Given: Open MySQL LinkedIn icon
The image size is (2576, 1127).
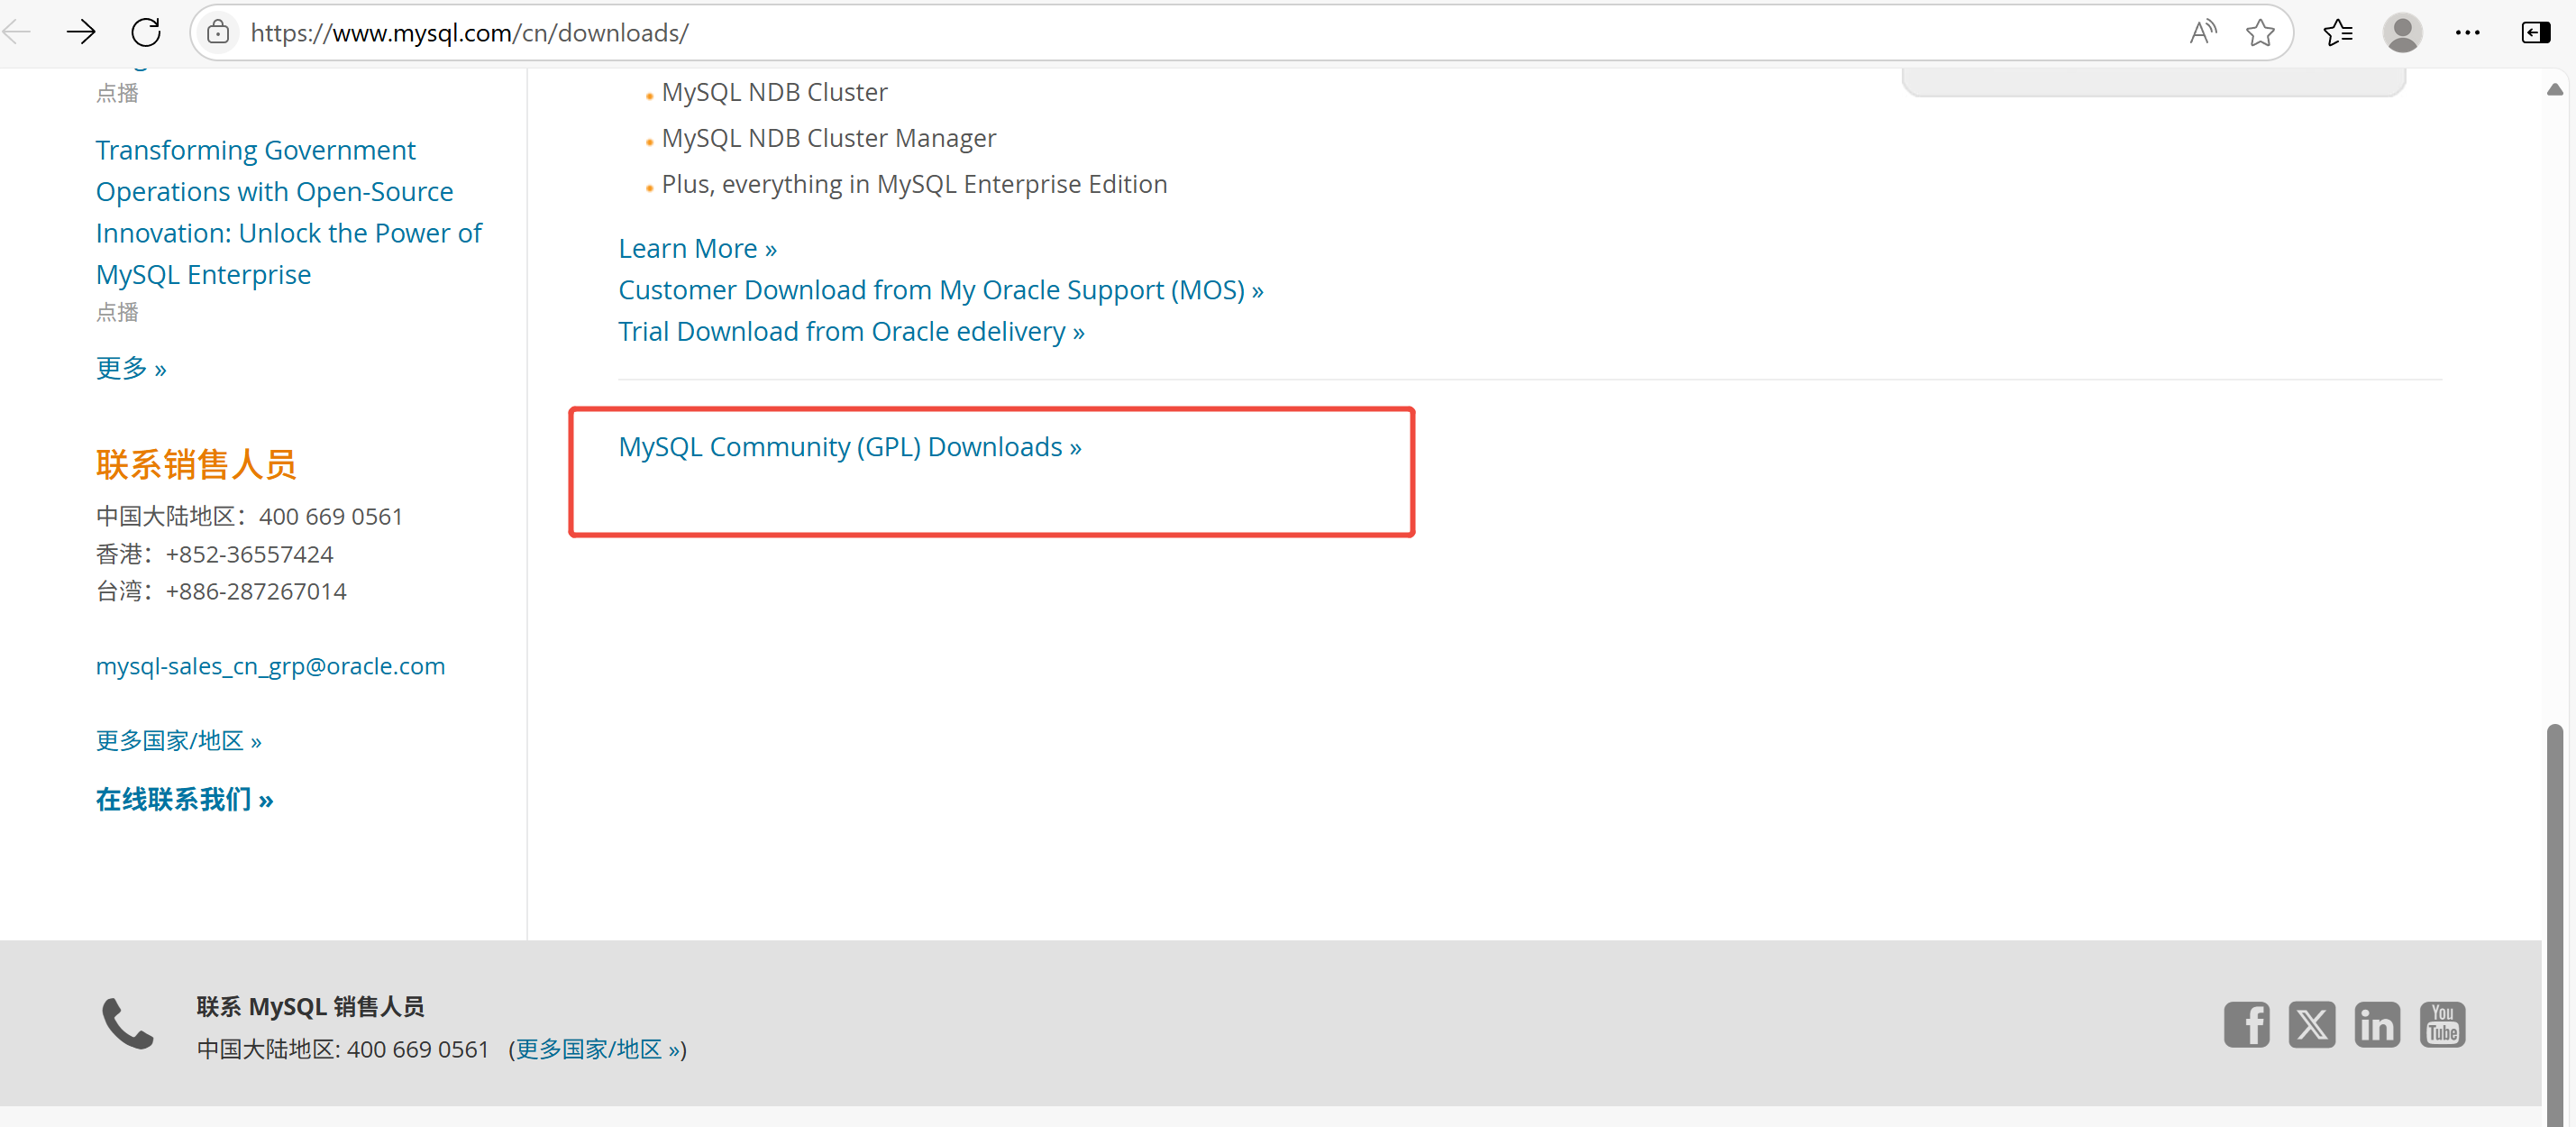Looking at the screenshot, I should [x=2376, y=1024].
